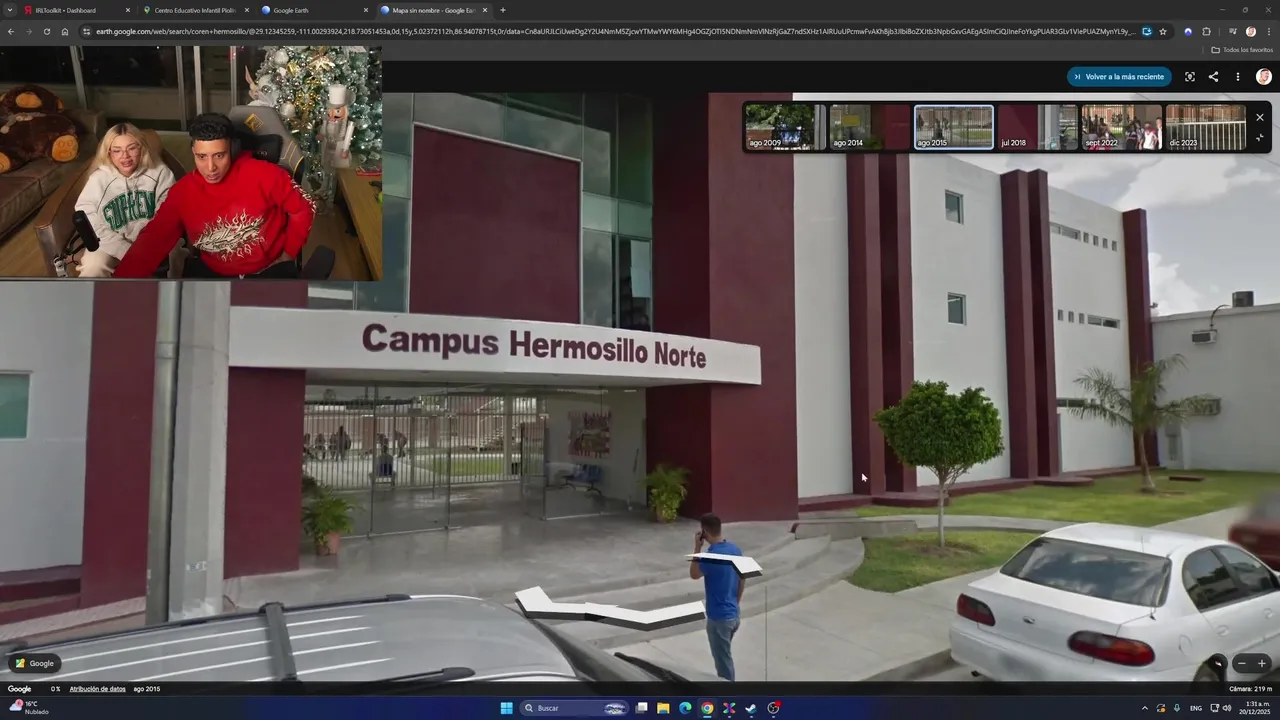Close the 'Mapa sin nombre' tab
Viewport: 1280px width, 720px height.
485,10
